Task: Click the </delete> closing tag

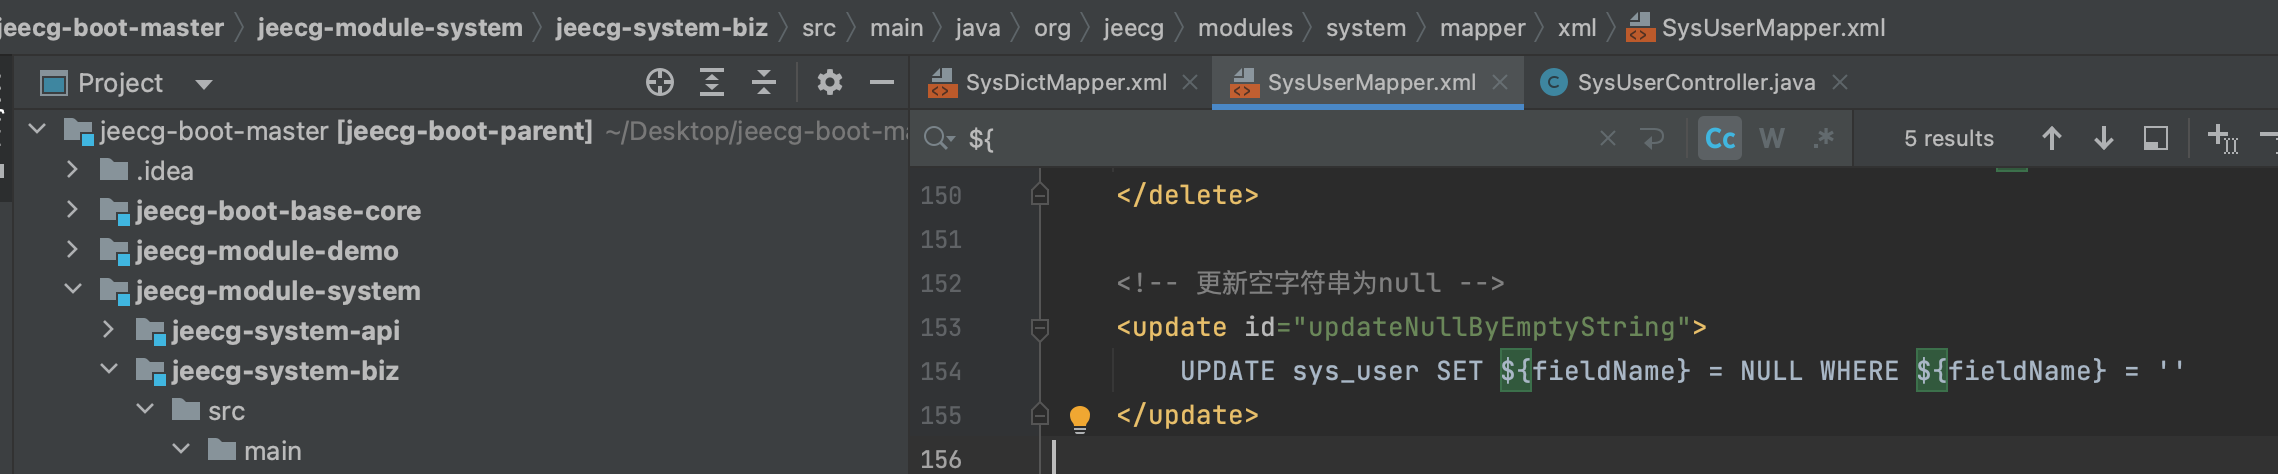Action: 1187,195
